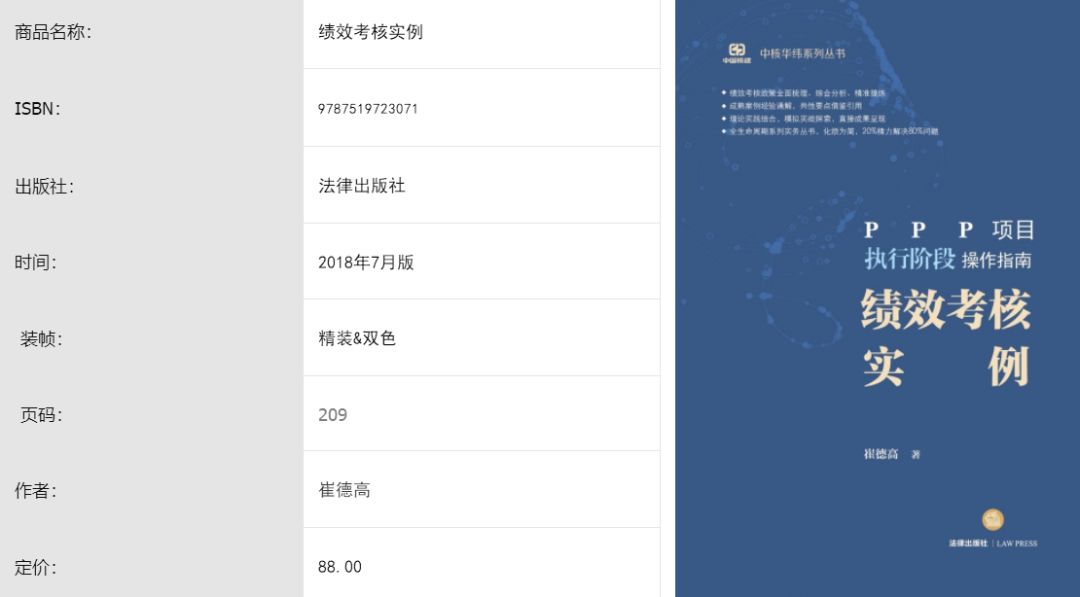
Task: Click the page count value 209
Action: point(332,415)
